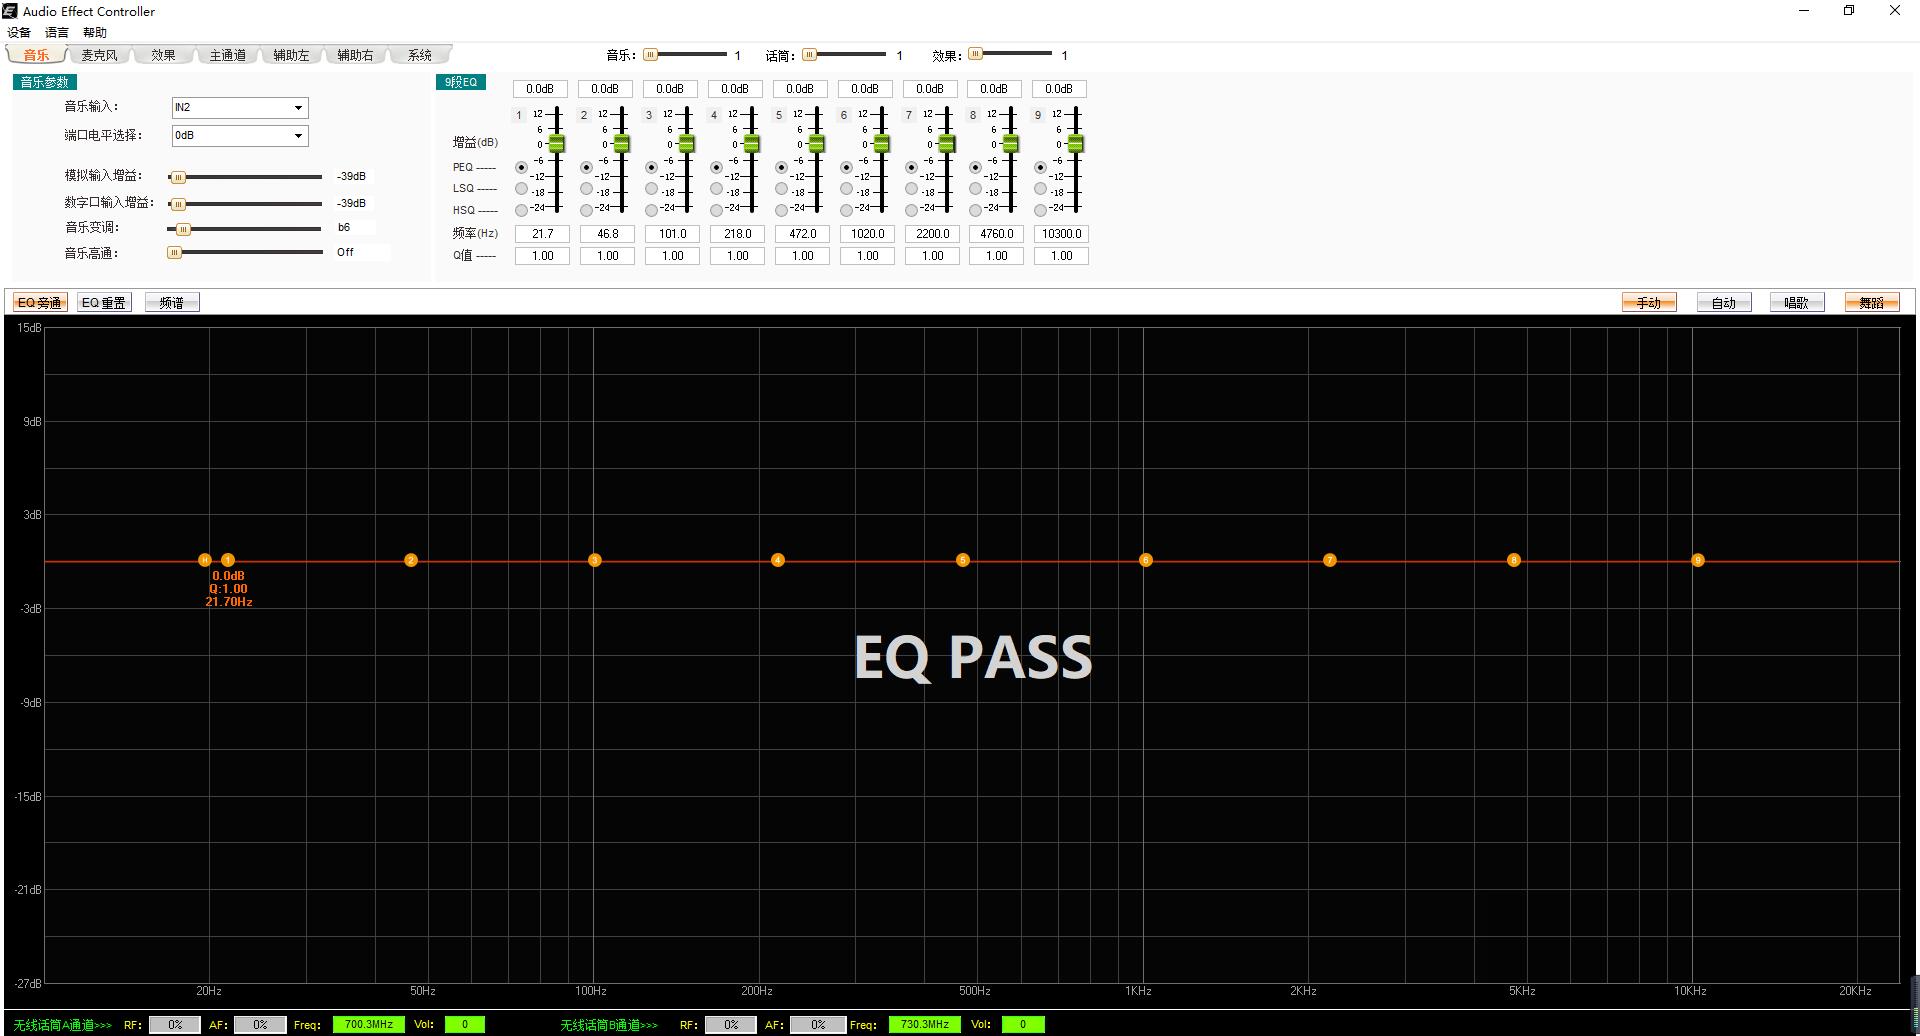
Task: Set band 9 filter to HSQ
Action: 1040,210
